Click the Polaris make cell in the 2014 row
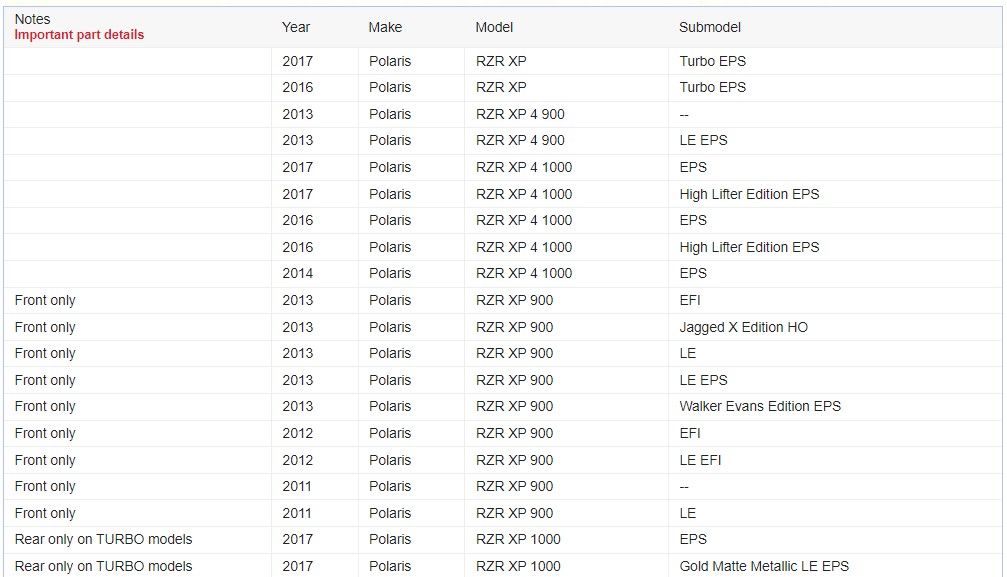The width and height of the screenshot is (1007, 577). click(x=389, y=273)
